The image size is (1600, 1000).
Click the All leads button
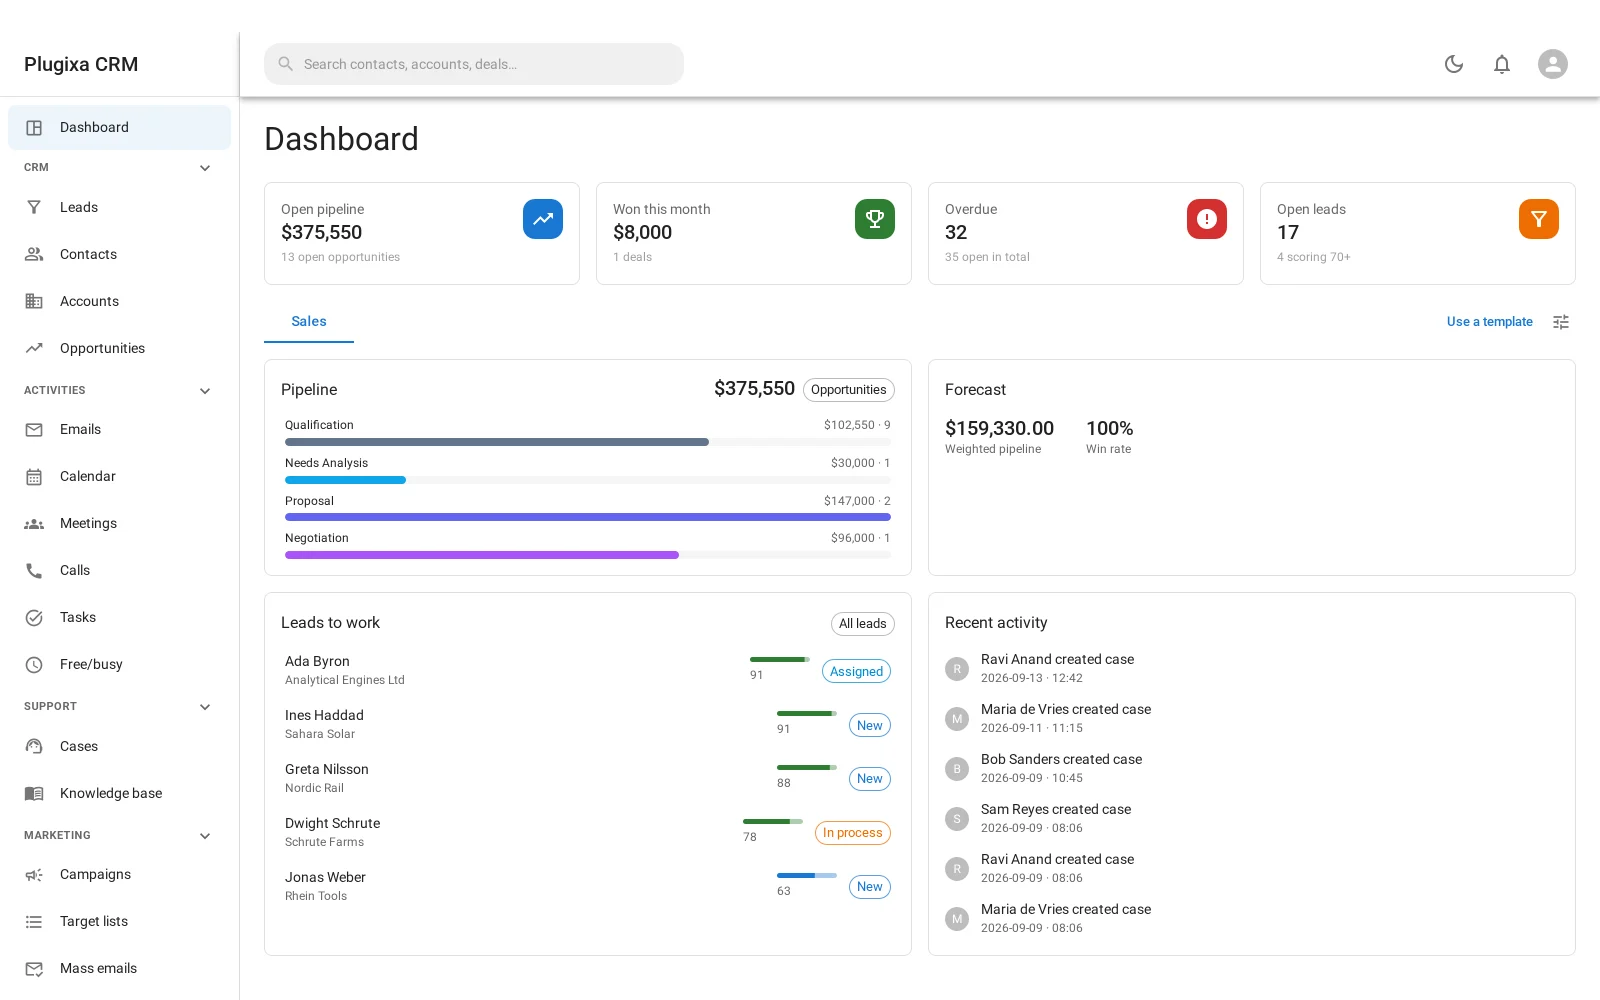pyautogui.click(x=863, y=624)
